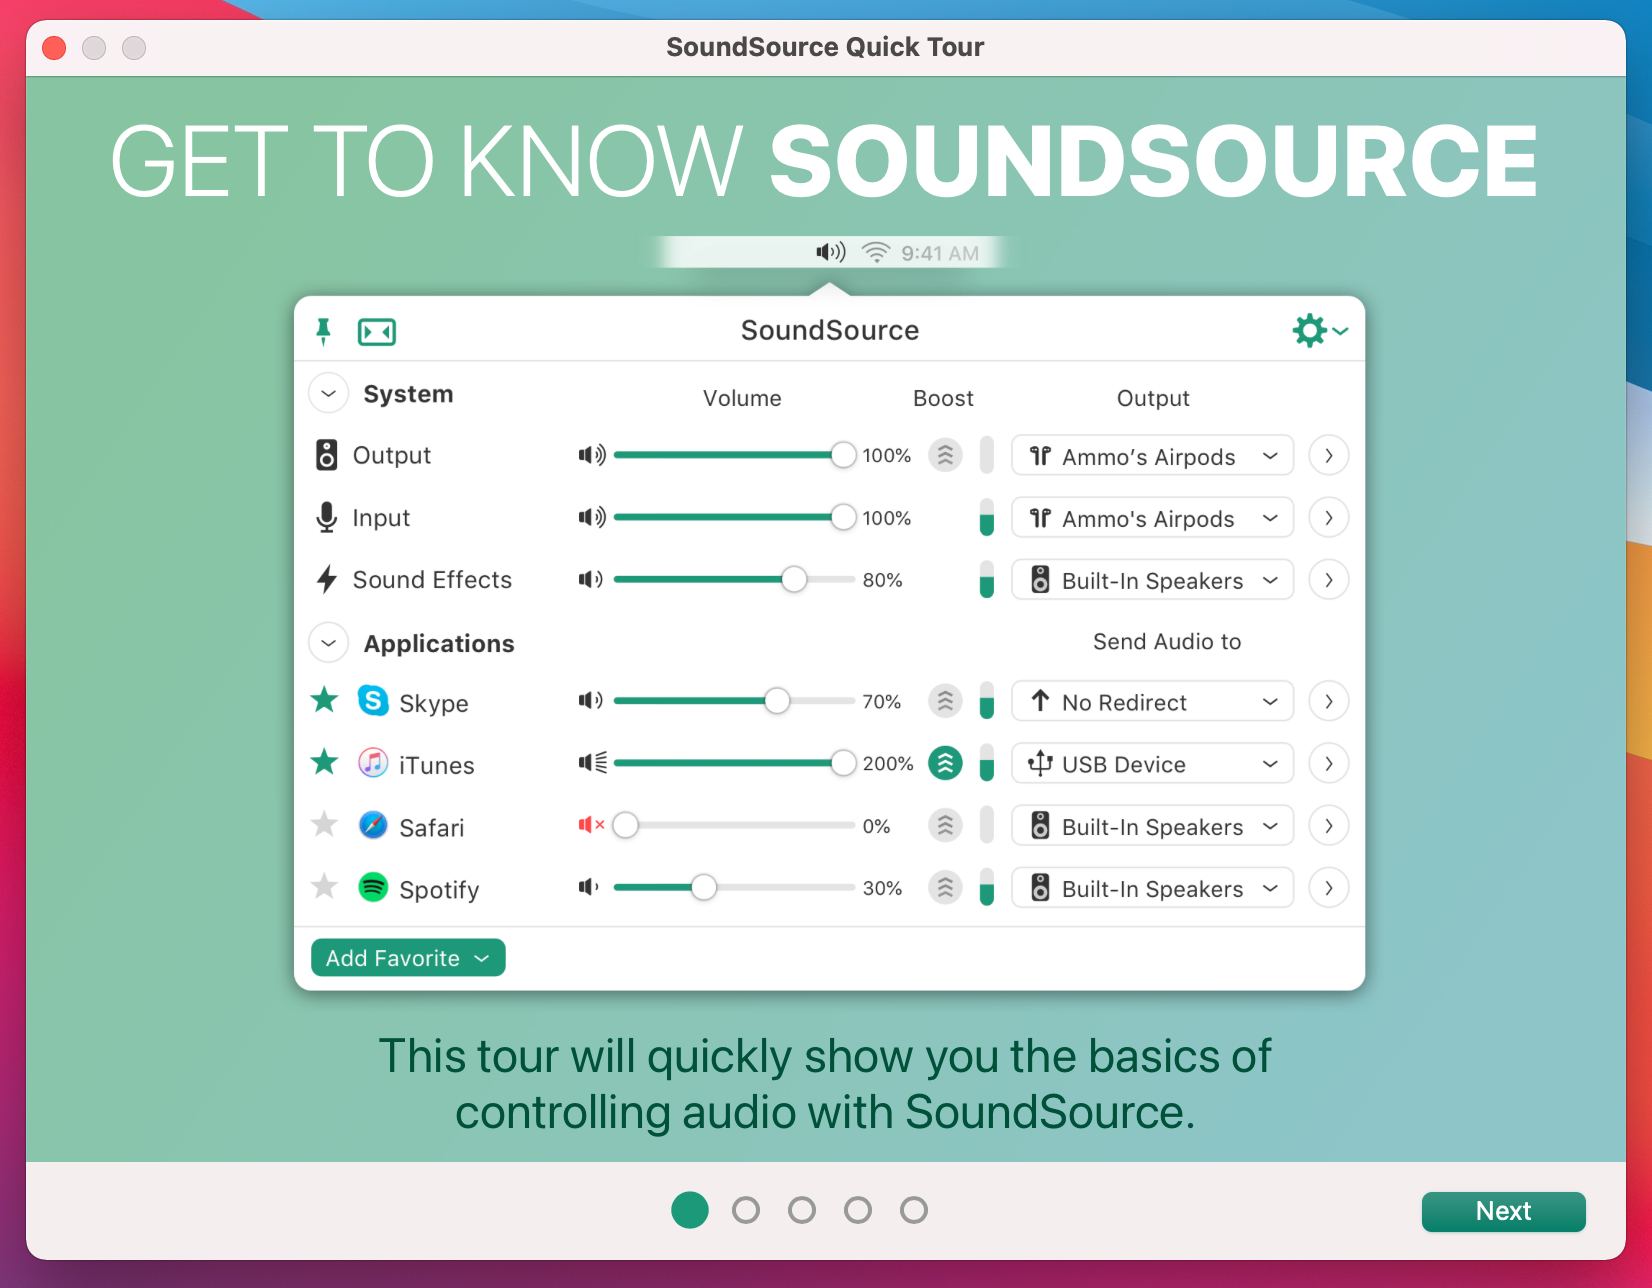Open Skype No Redirect dropdown
Image resolution: width=1652 pixels, height=1288 pixels.
point(1153,701)
